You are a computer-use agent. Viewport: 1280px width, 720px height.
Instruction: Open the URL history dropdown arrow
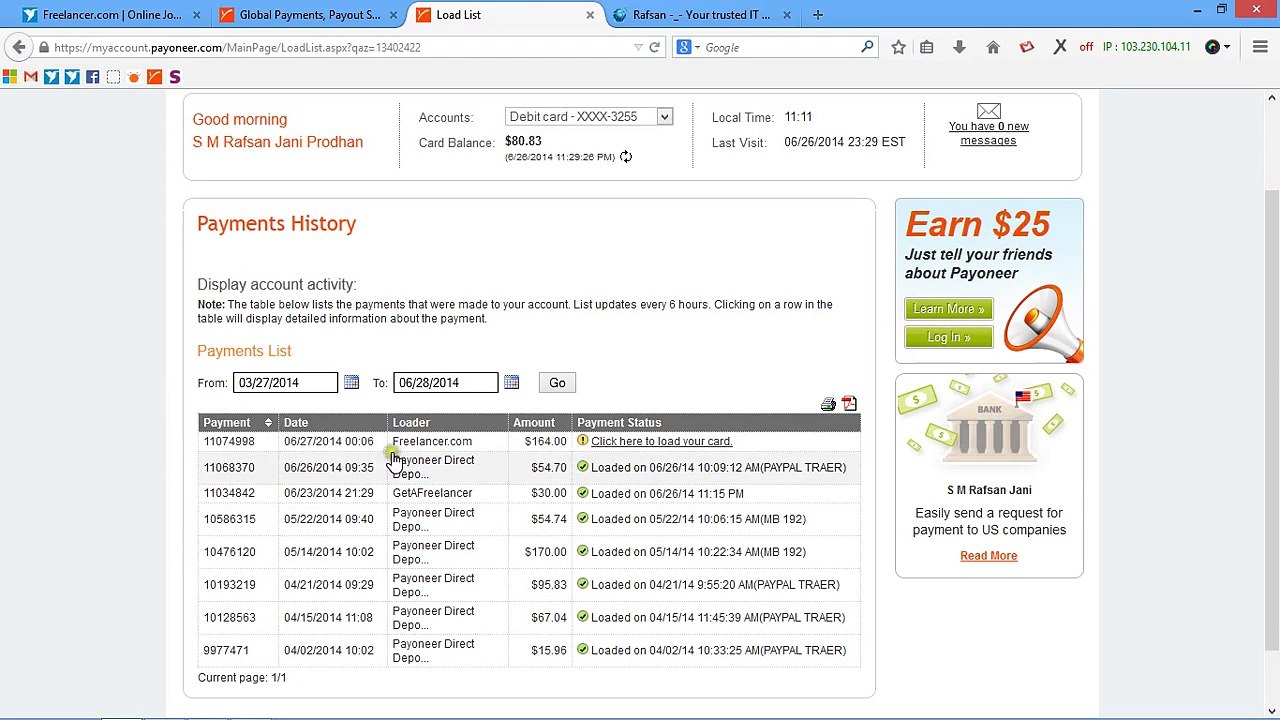click(x=638, y=47)
